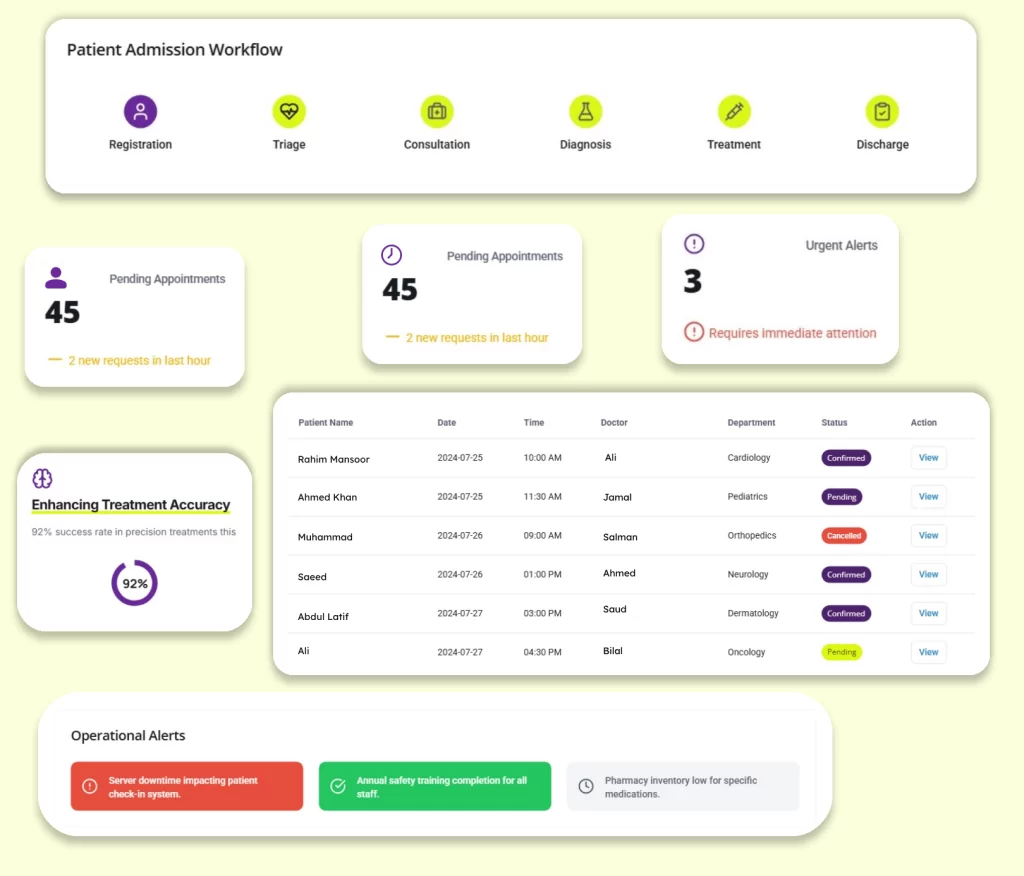
Task: Click the Patient Admission Workflow title
Action: [x=174, y=50]
